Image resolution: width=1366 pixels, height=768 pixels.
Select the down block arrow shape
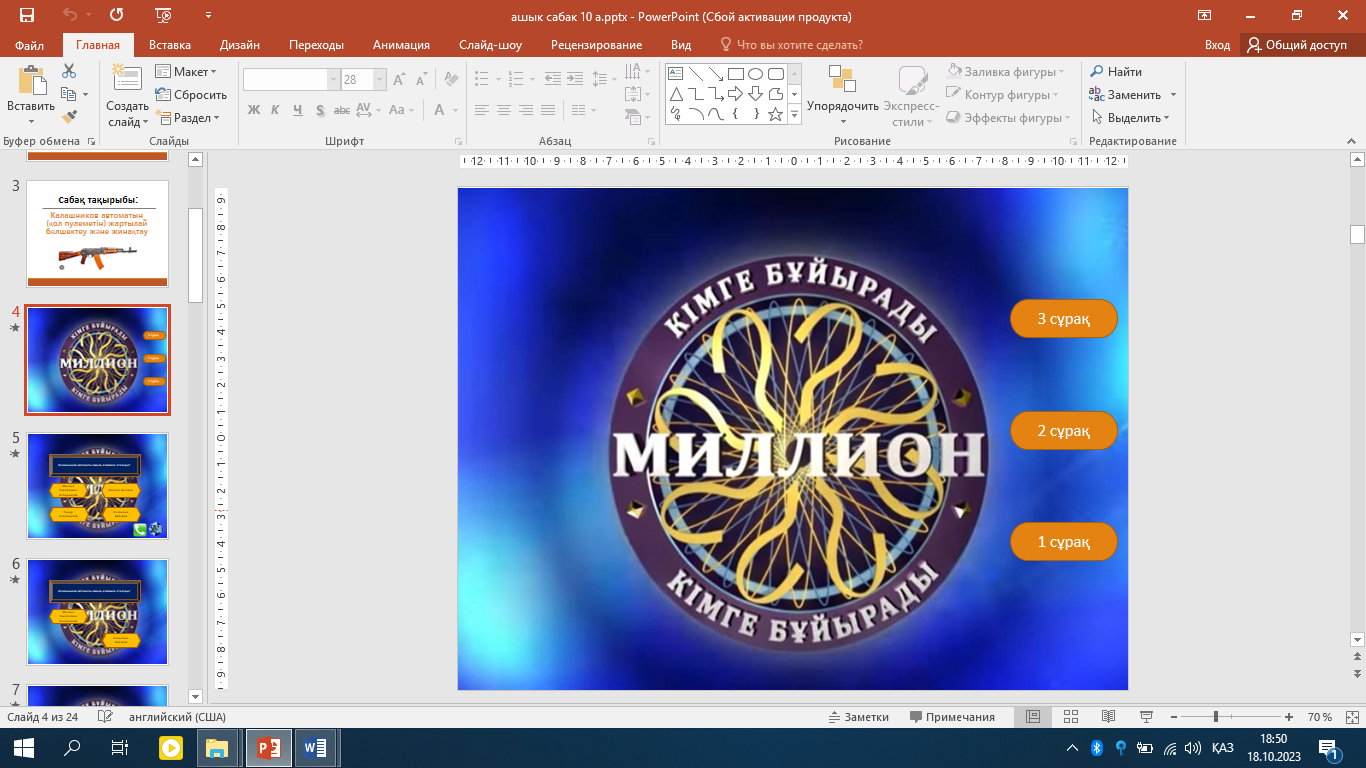755,94
